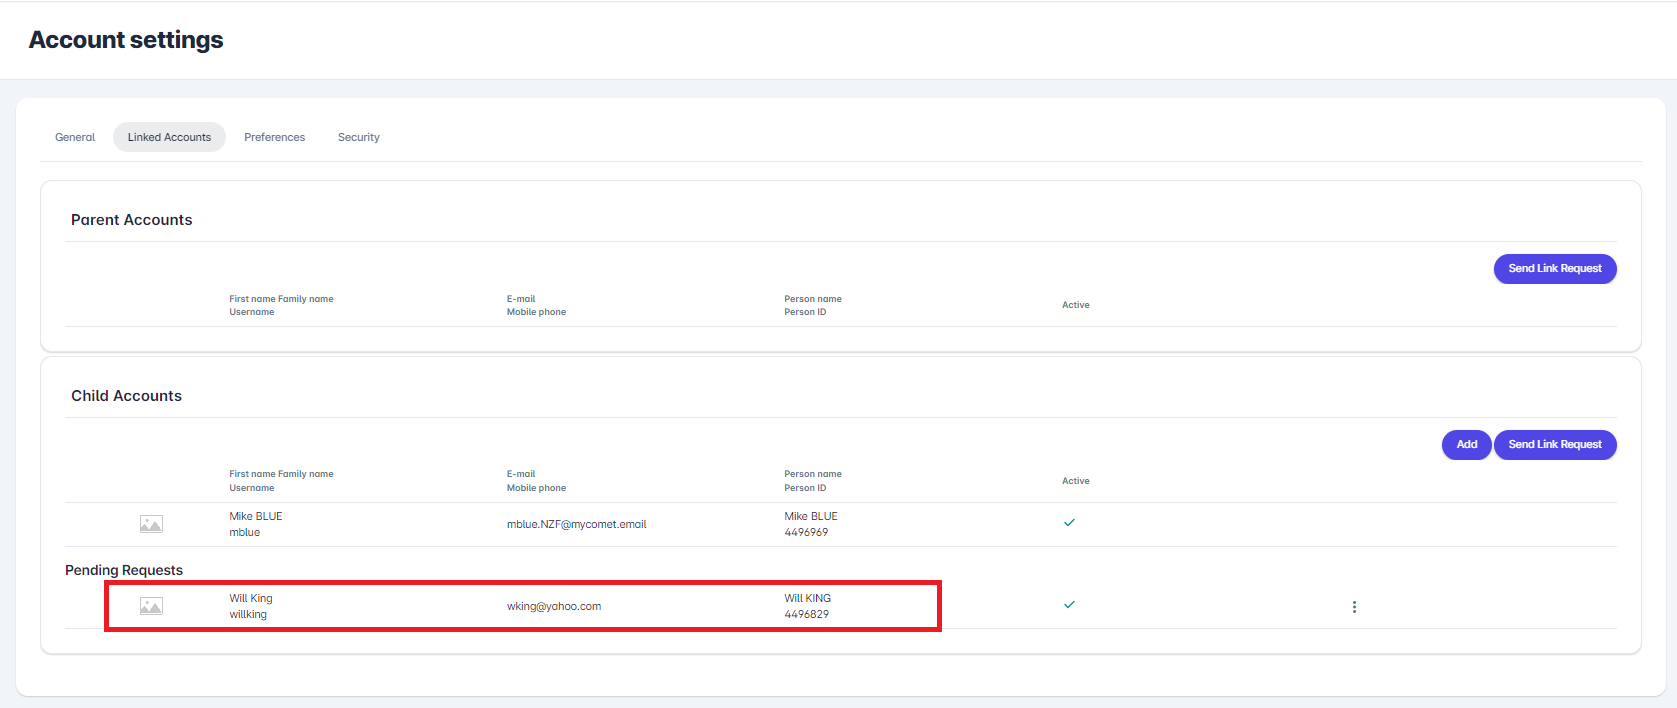The image size is (1677, 708).
Task: Click the email wking@yahoo.com
Action: coord(554,606)
